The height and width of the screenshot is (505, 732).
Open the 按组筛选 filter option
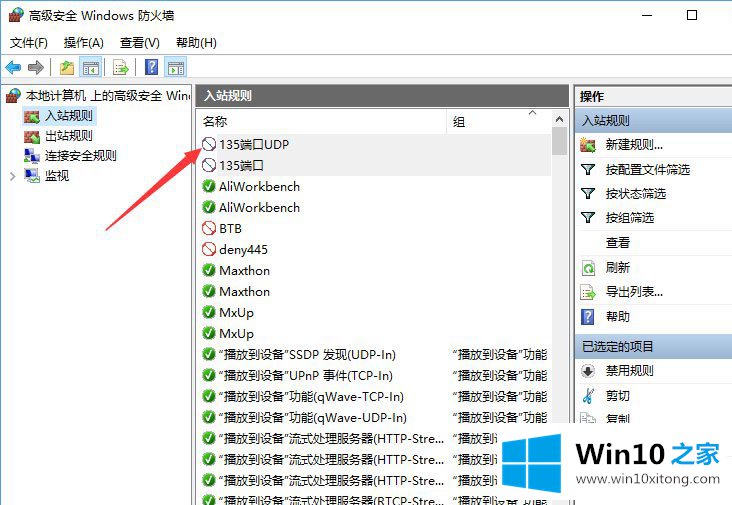pyautogui.click(x=629, y=217)
